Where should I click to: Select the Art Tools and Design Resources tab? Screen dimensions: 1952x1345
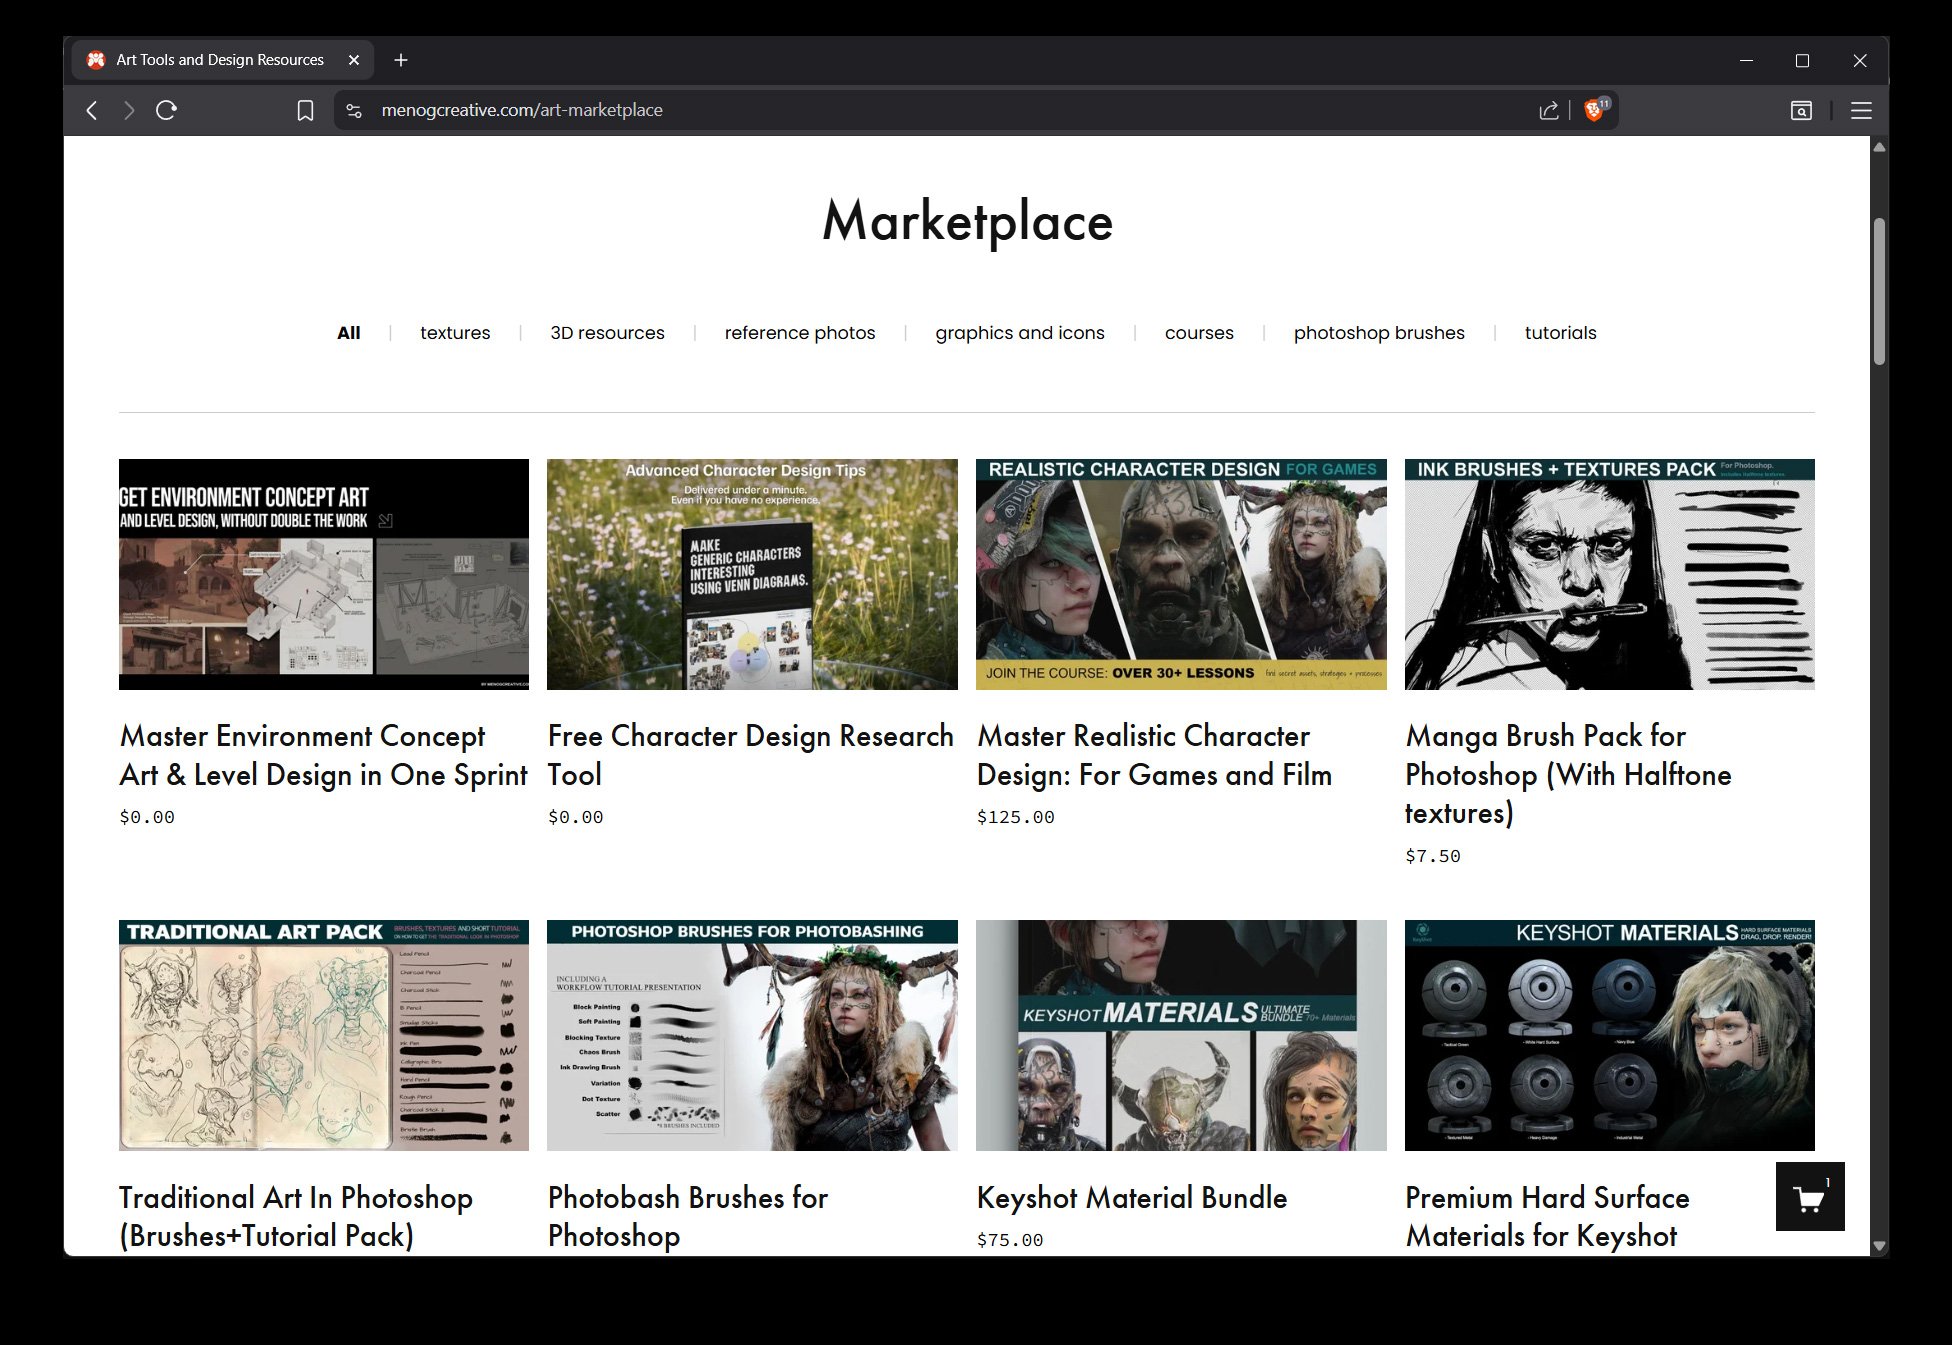[x=222, y=60]
